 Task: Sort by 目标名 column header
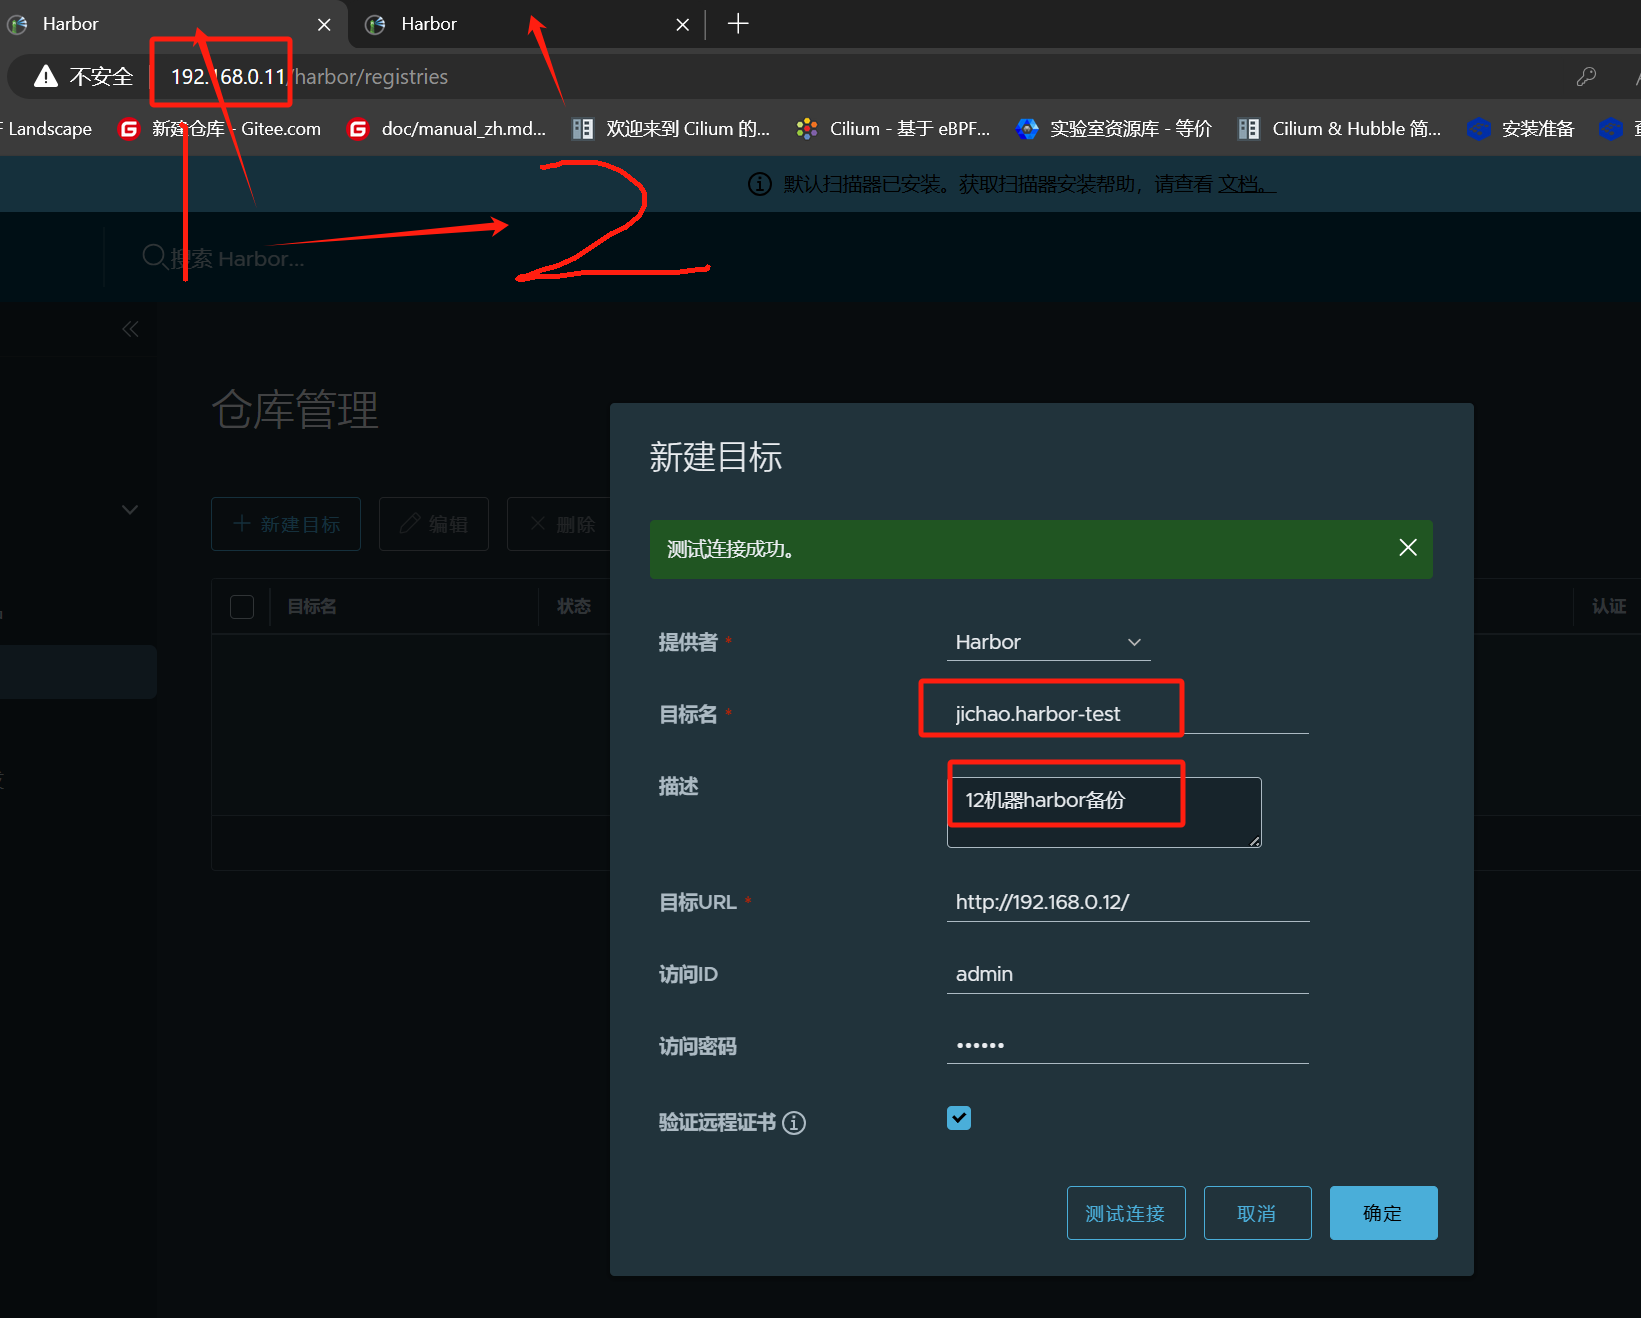coord(312,606)
